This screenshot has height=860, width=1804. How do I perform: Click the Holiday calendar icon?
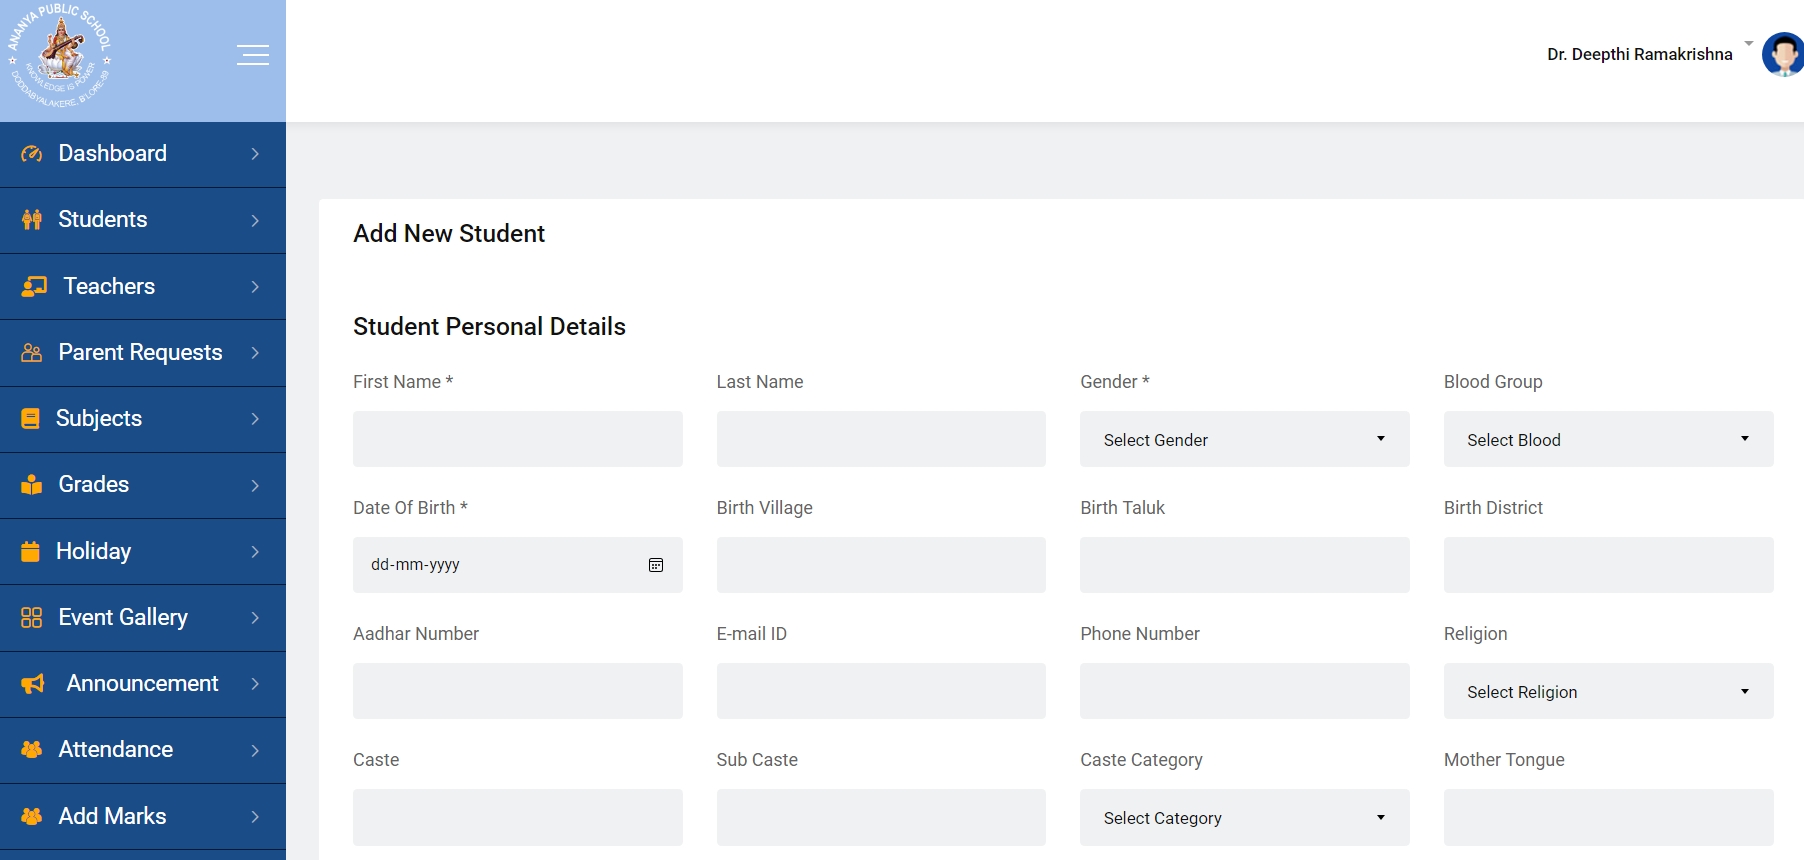(31, 551)
